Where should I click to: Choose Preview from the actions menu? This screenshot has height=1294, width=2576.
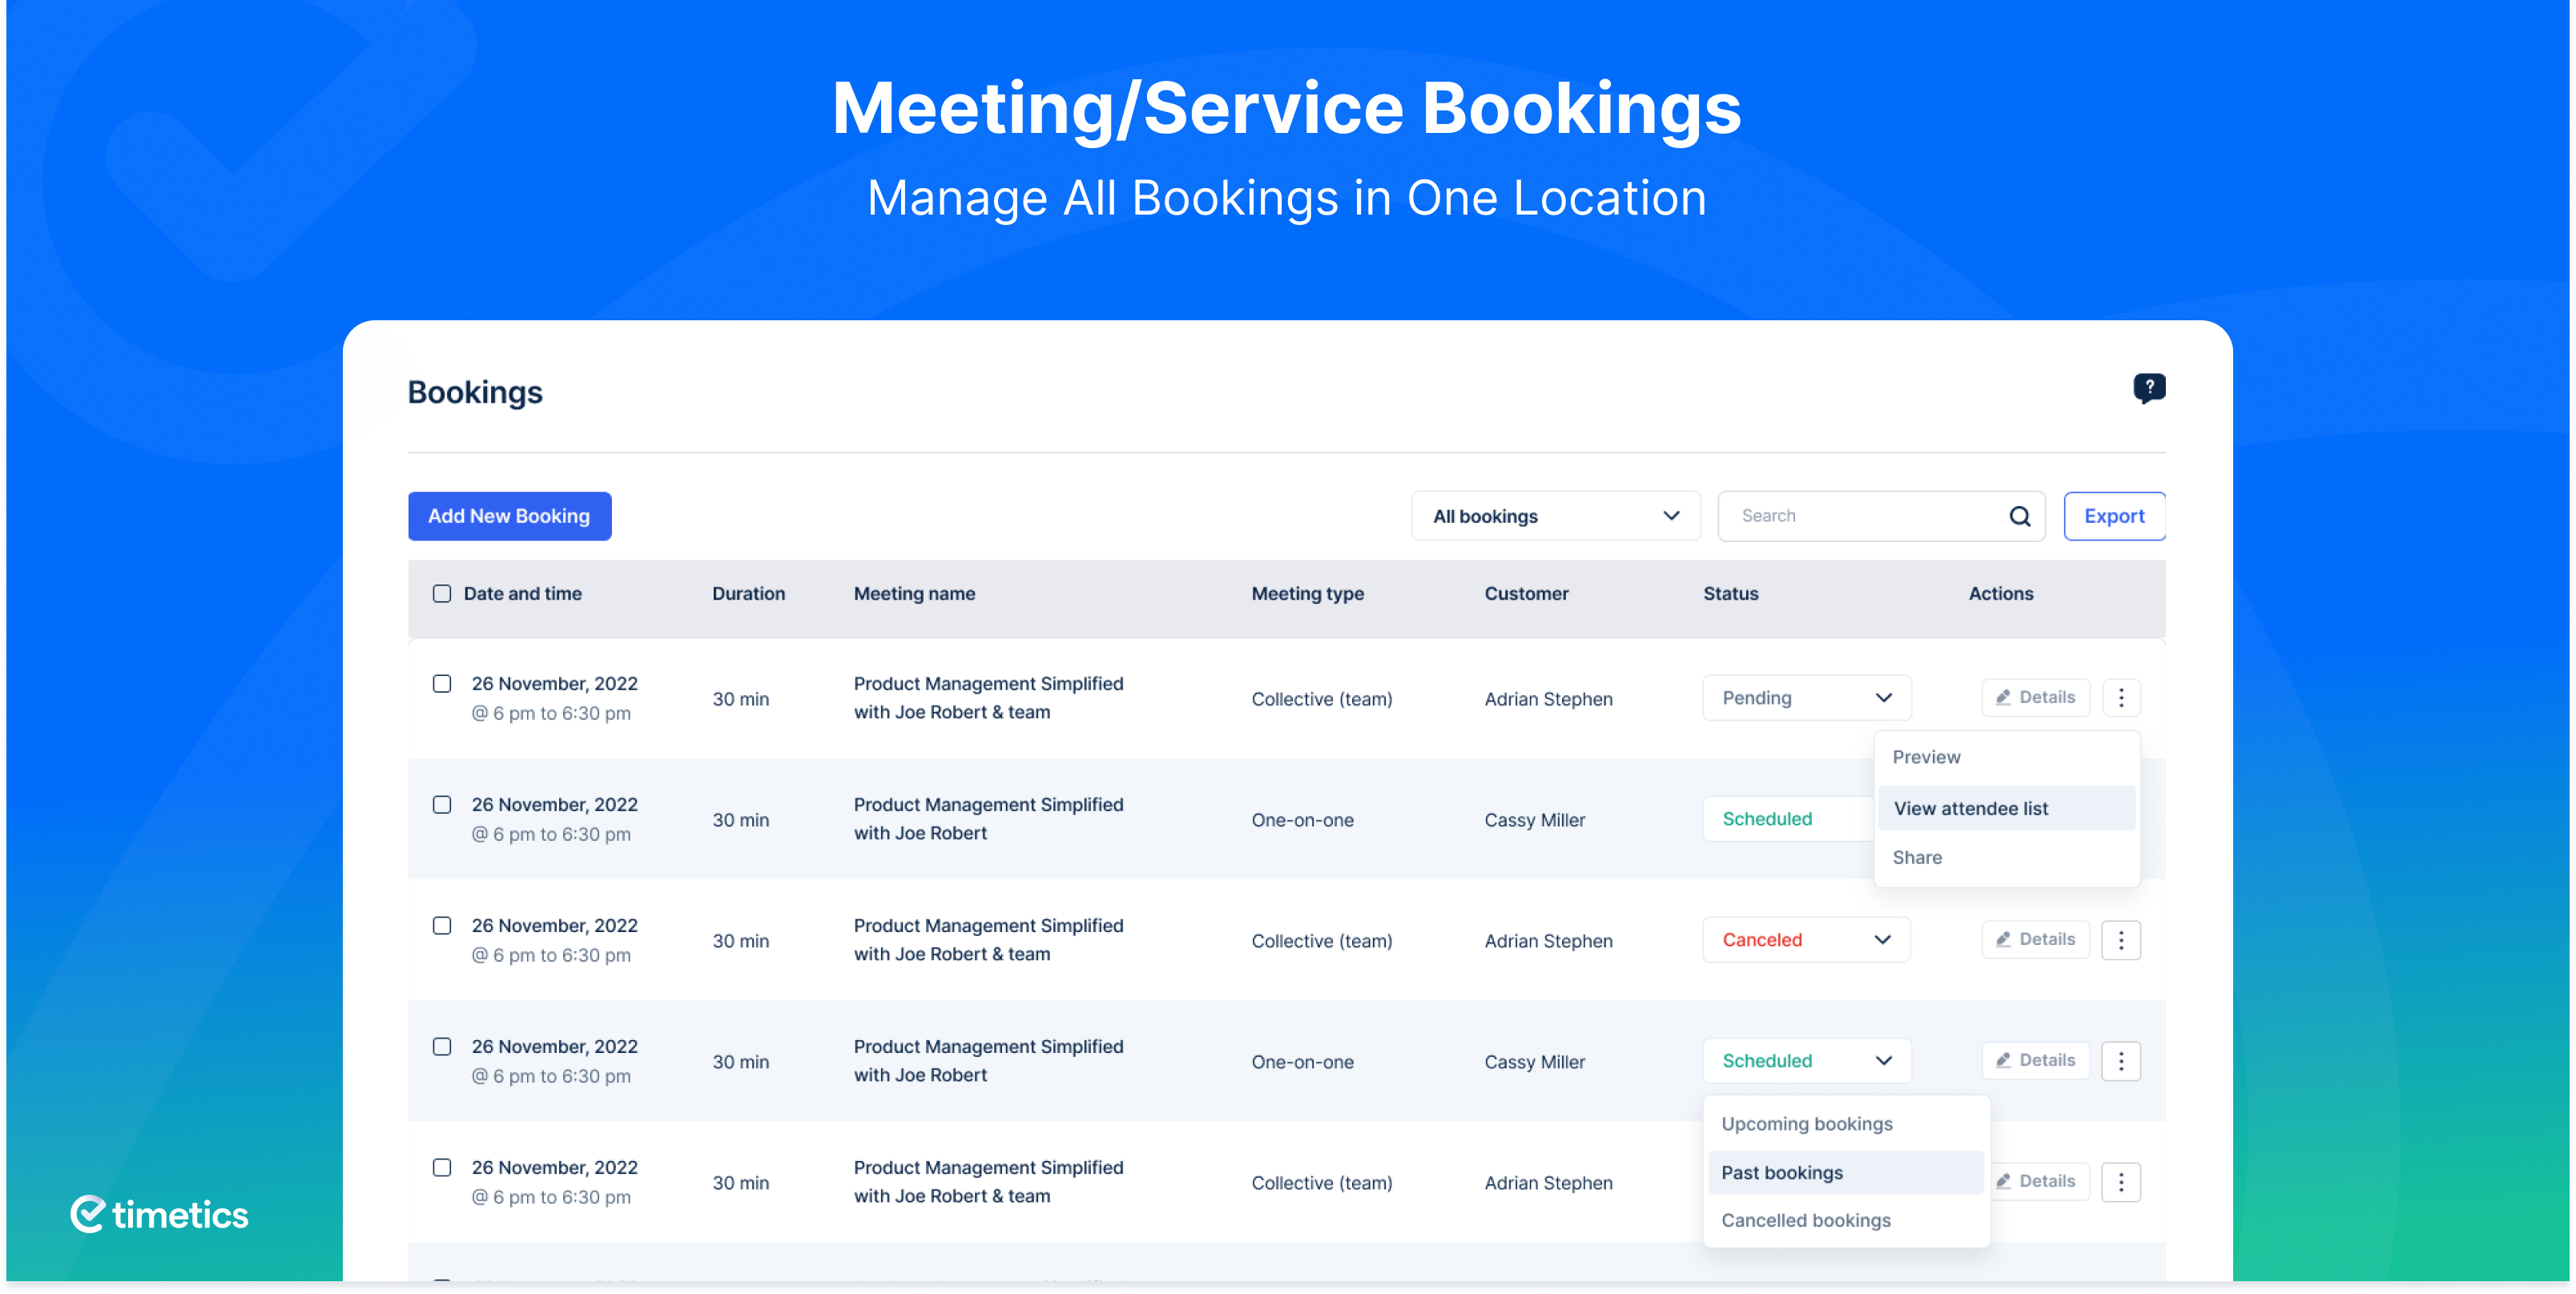coord(2006,757)
